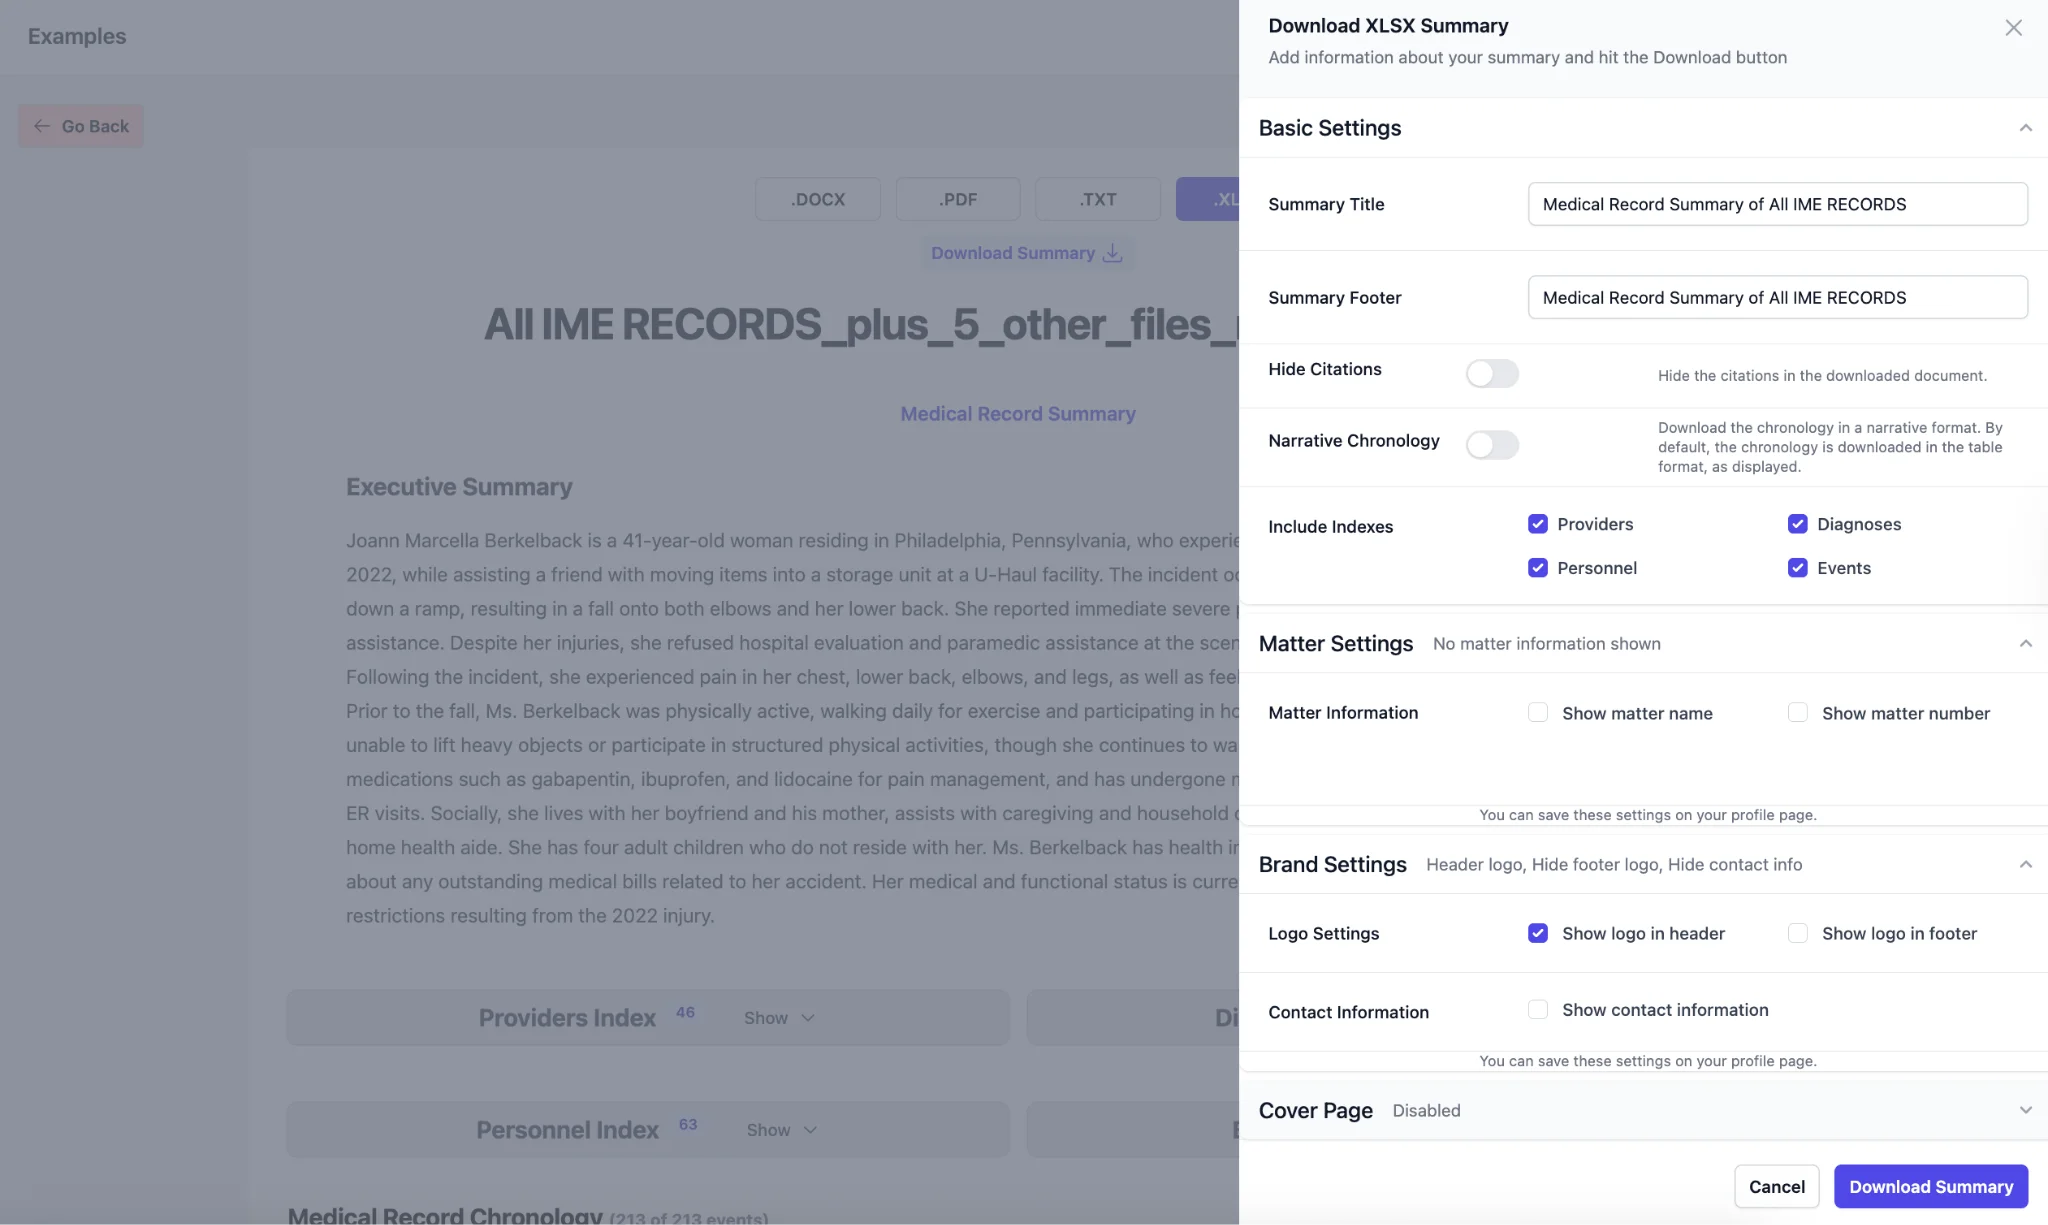Collapse the Basic Settings section
This screenshot has height=1225, width=2048.
click(x=2025, y=128)
